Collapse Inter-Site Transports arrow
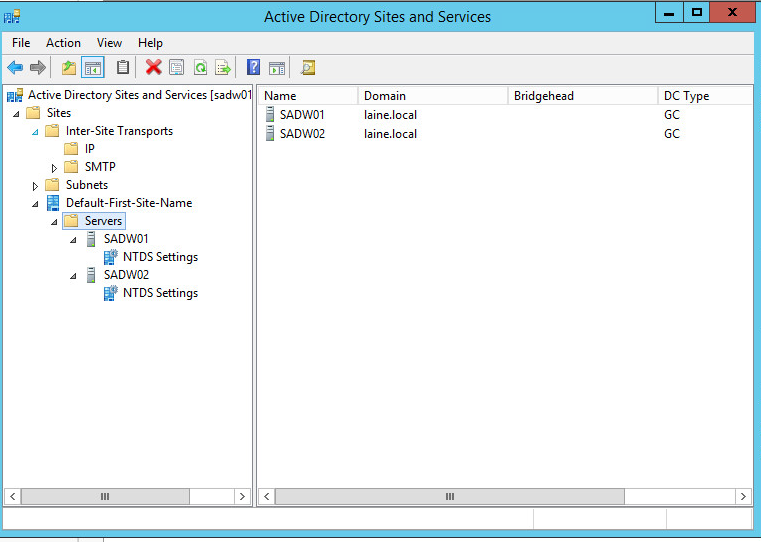The height and width of the screenshot is (542, 761). pos(35,132)
